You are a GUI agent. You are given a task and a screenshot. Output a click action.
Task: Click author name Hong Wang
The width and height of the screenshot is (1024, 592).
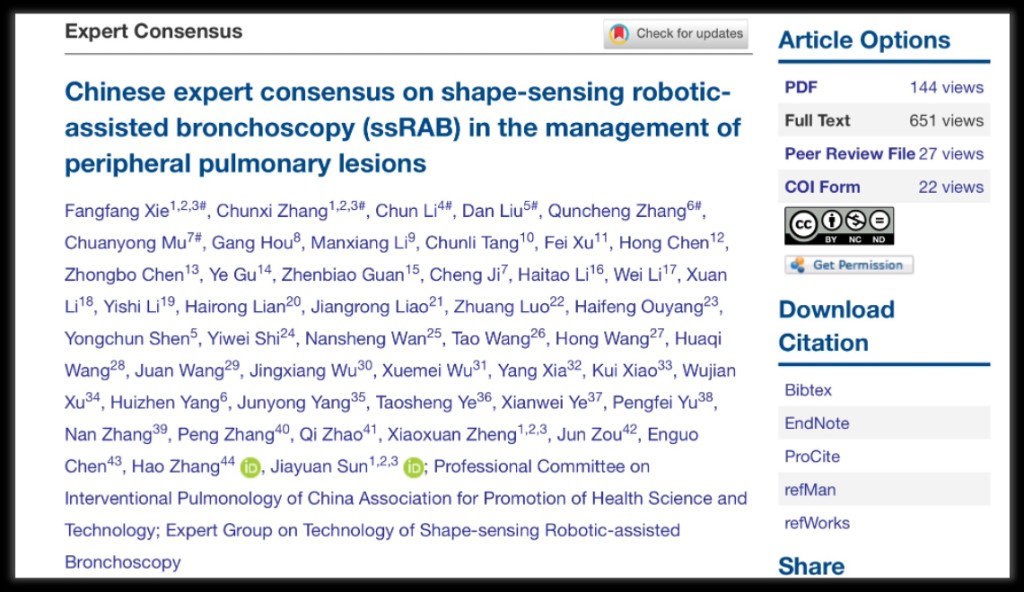click(602, 339)
